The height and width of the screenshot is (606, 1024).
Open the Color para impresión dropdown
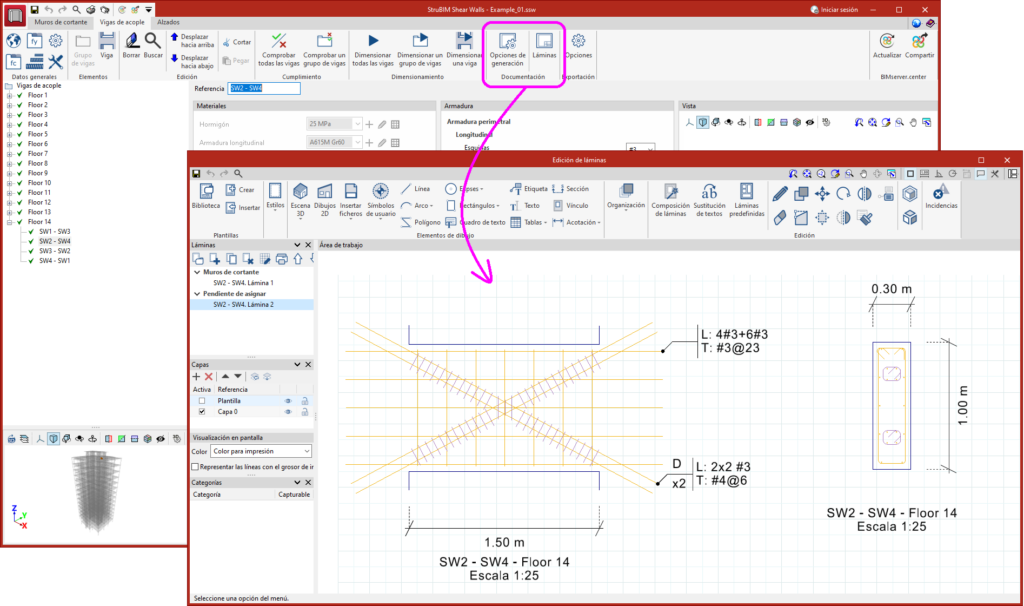pyautogui.click(x=261, y=452)
